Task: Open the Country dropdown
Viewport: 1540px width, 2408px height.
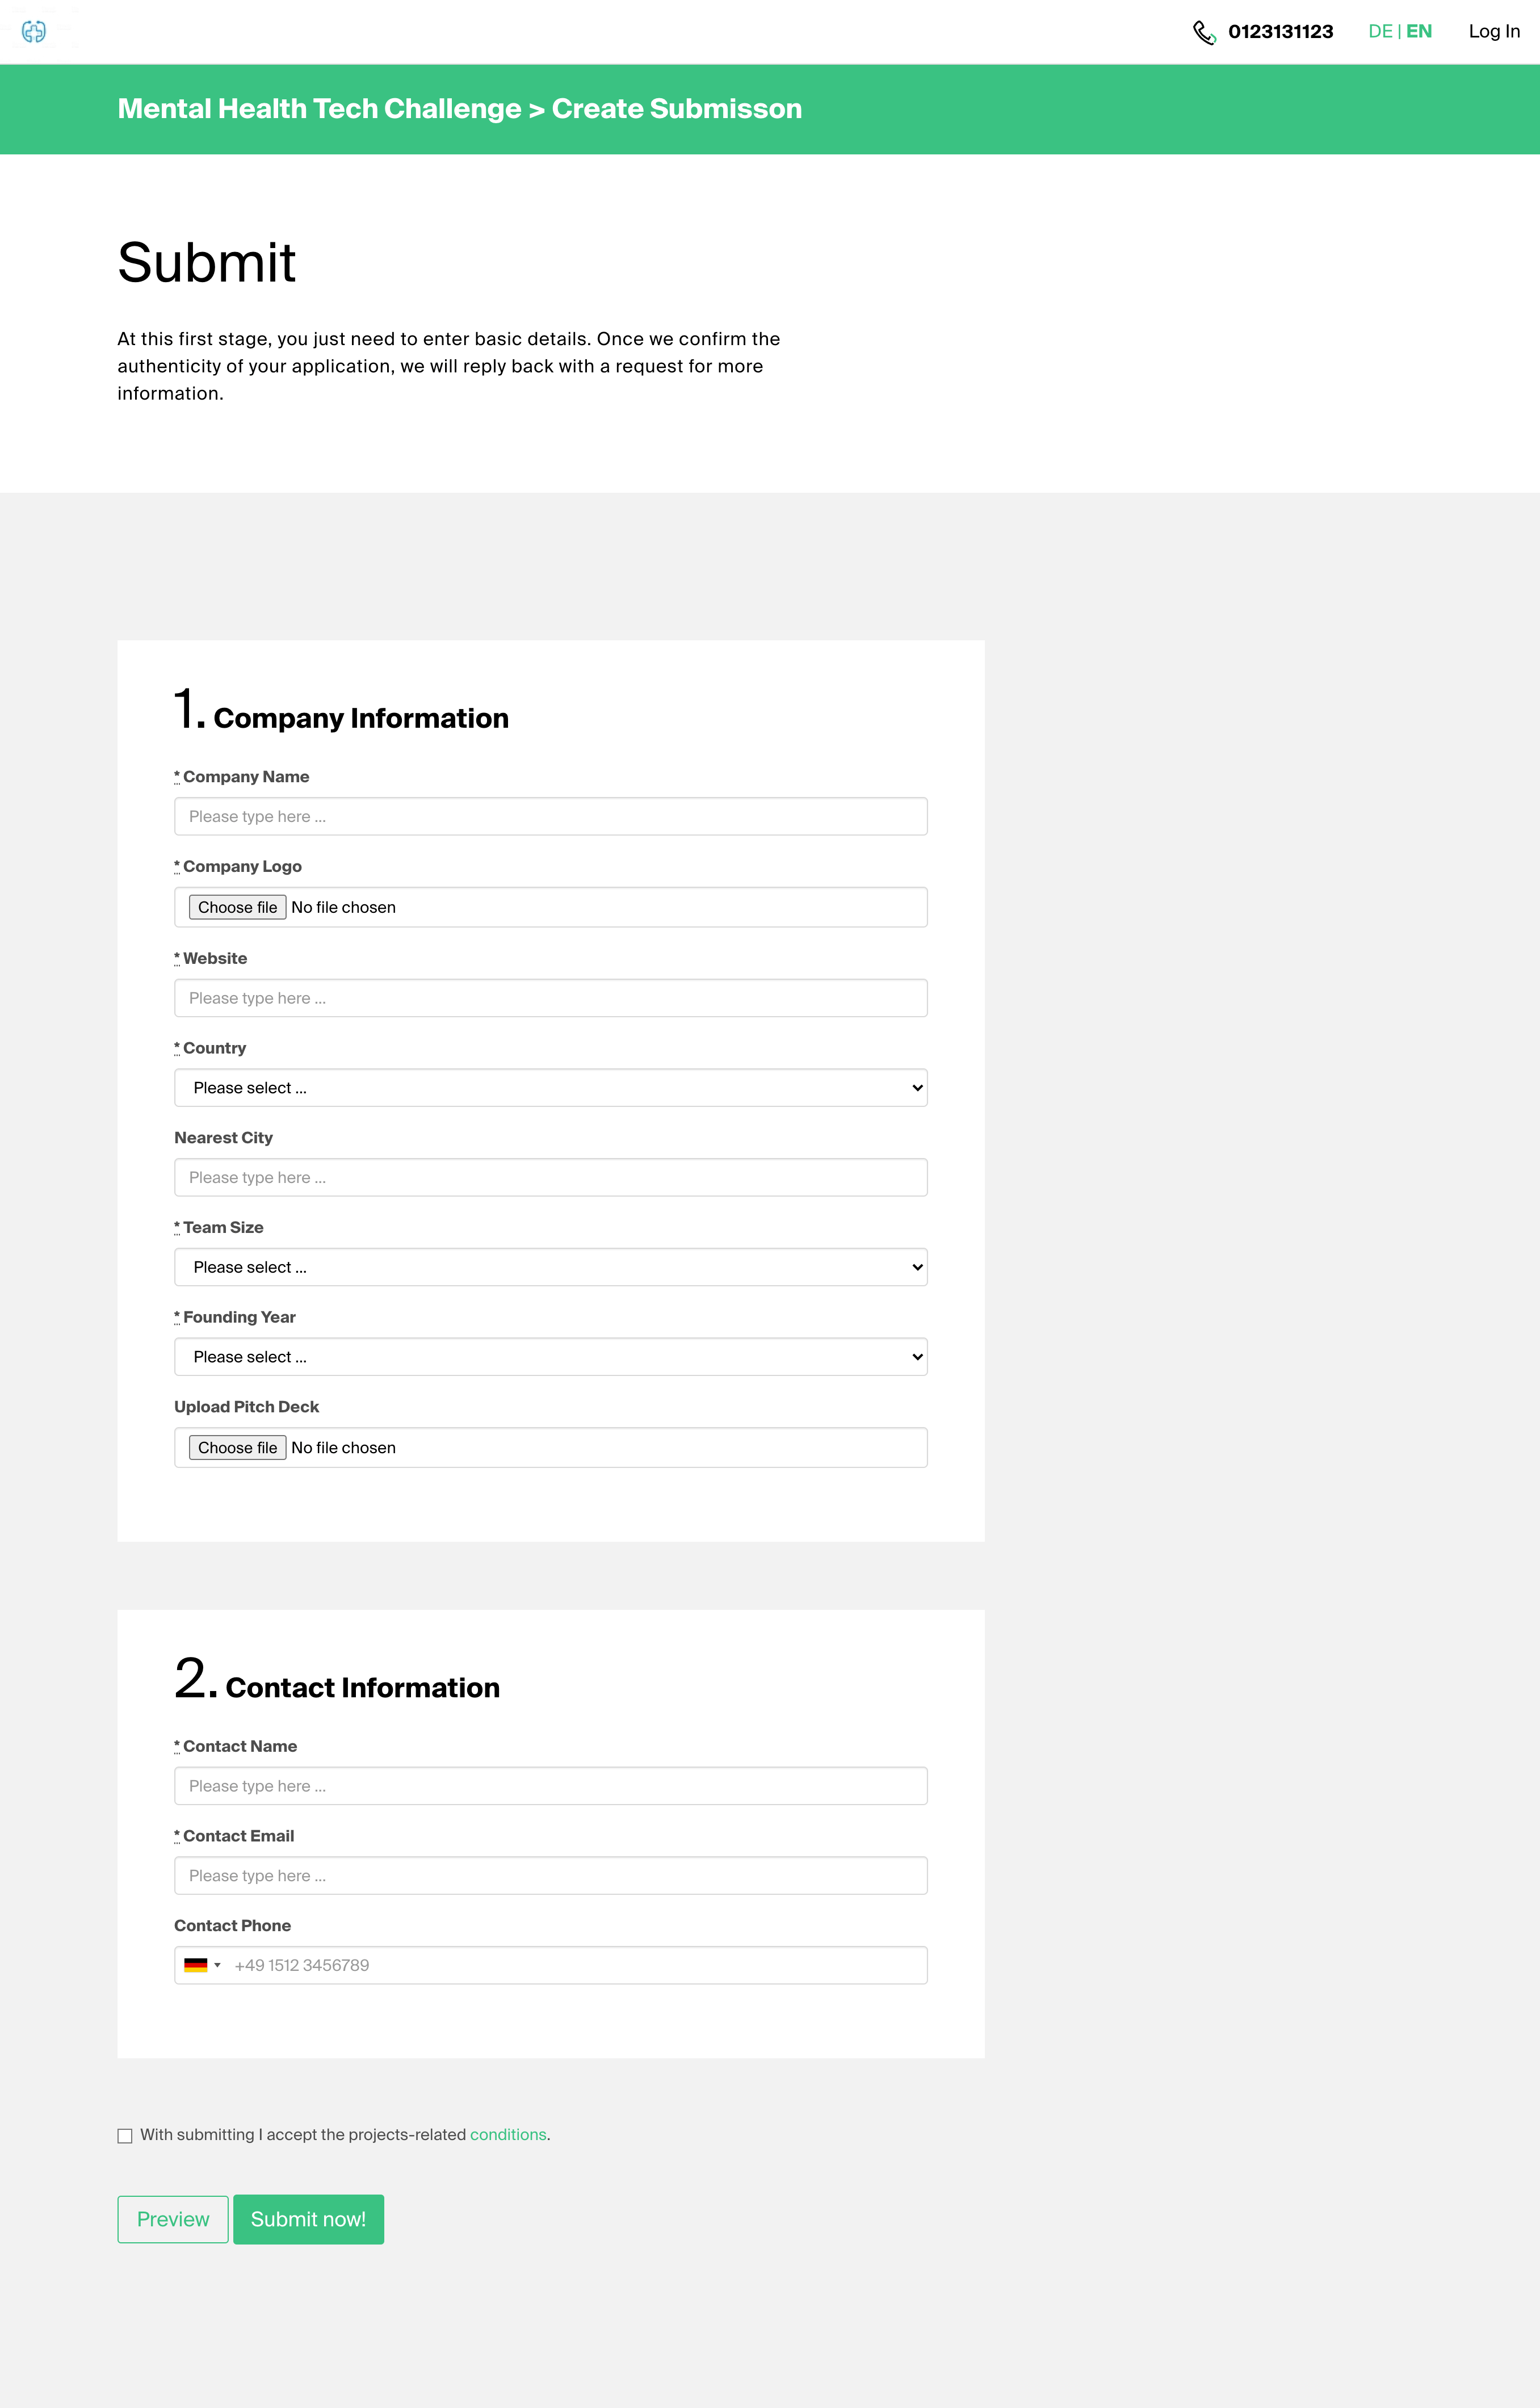Action: click(551, 1088)
